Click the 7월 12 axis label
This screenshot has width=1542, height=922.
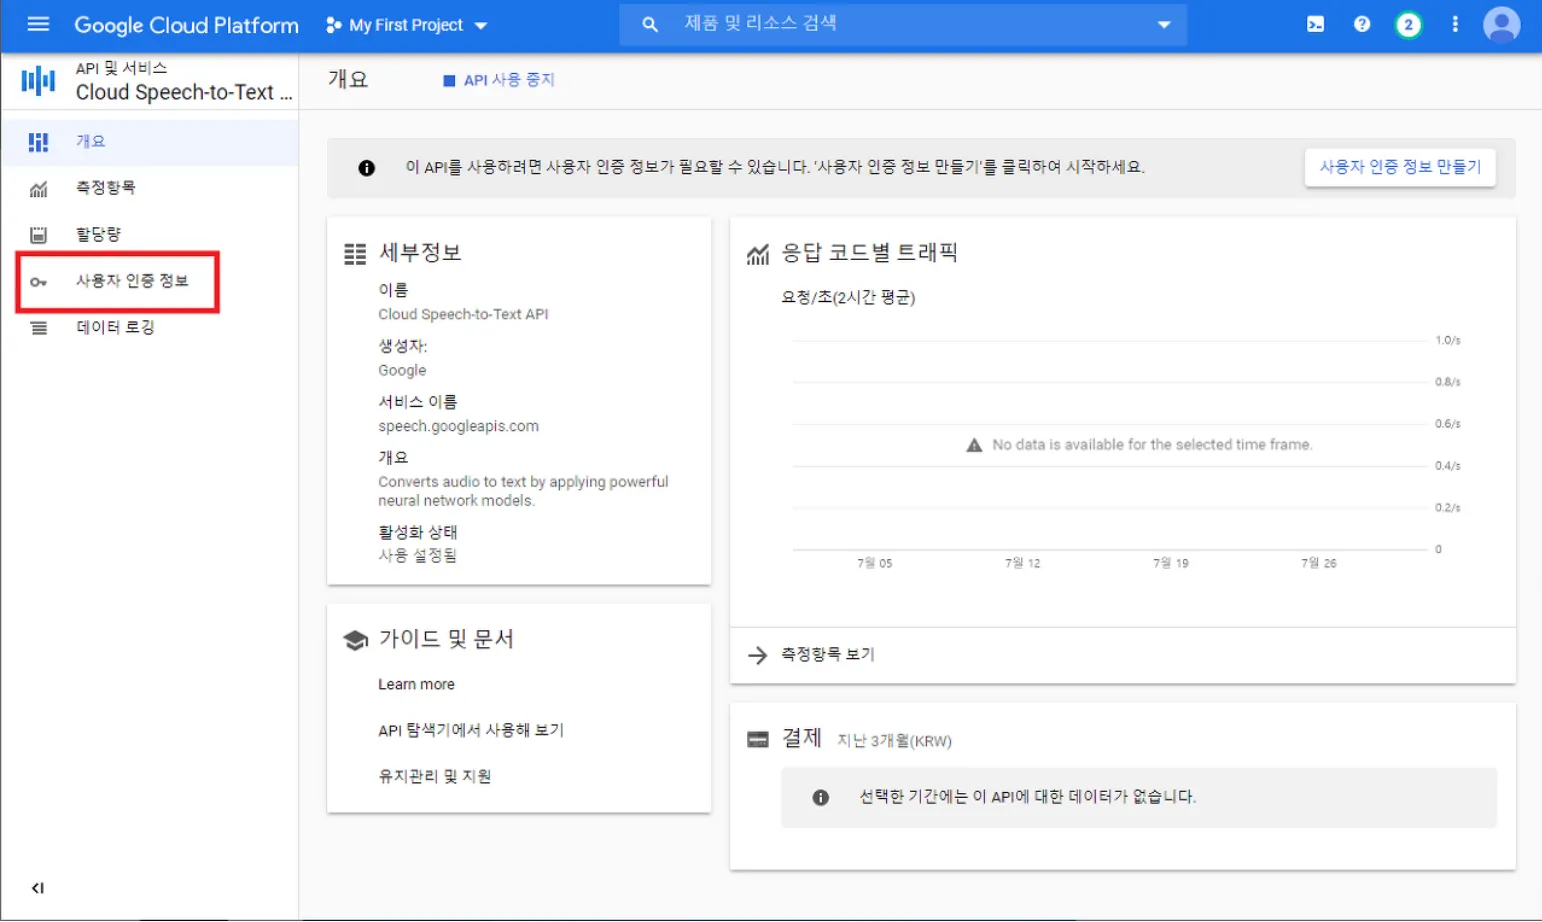(1023, 564)
